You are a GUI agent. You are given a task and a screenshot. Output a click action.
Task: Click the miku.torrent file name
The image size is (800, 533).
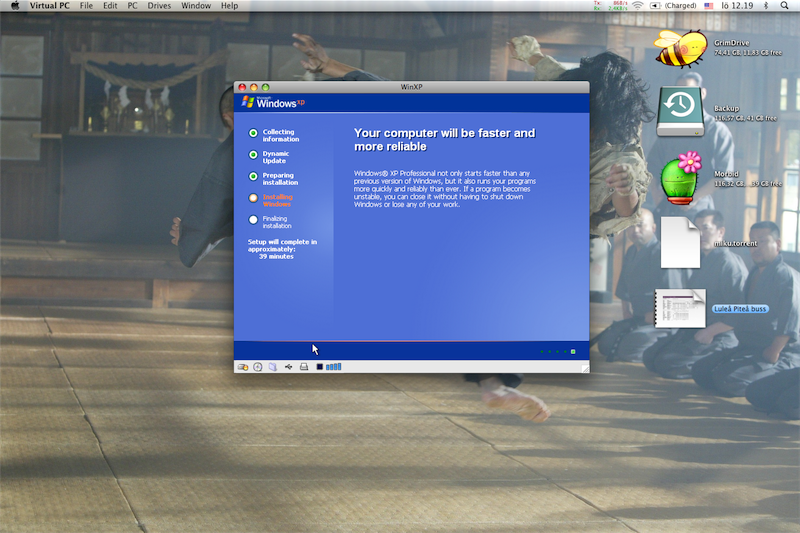[x=735, y=243]
